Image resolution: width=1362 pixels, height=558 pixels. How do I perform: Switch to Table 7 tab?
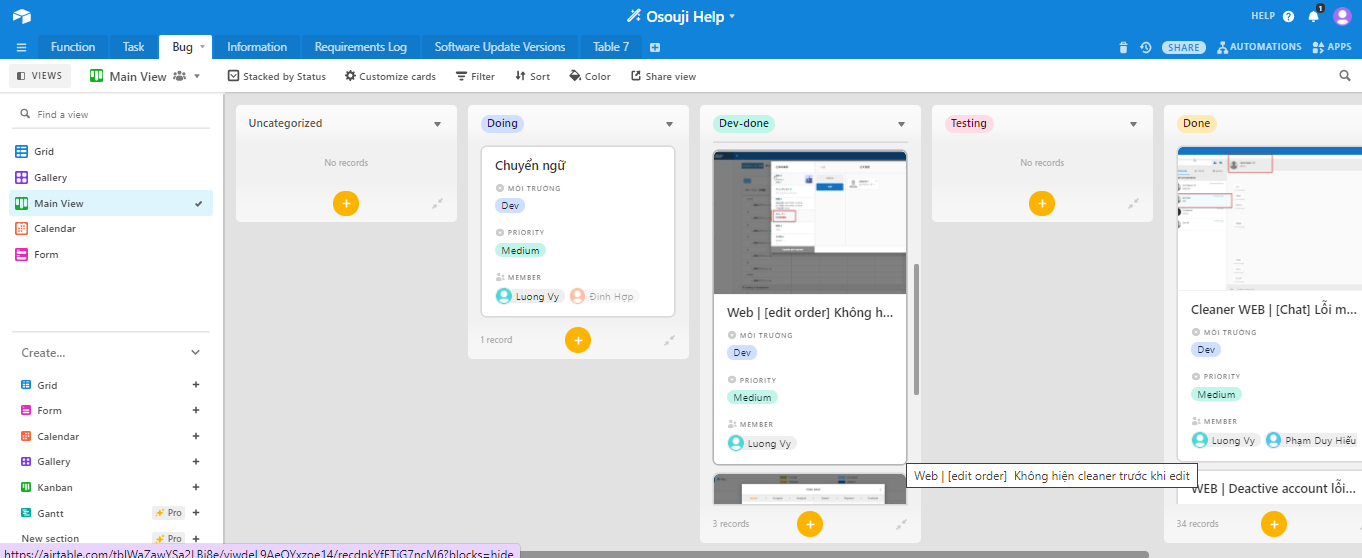point(611,47)
